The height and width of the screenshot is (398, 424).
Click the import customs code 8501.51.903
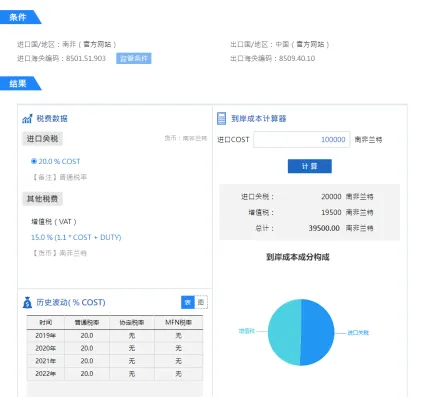(x=86, y=58)
